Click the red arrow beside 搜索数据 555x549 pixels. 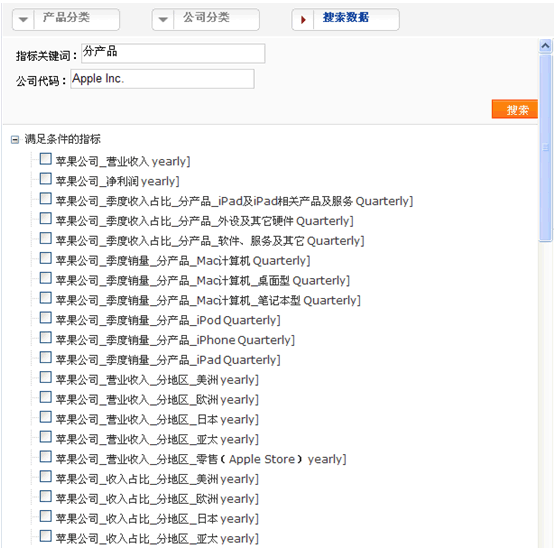point(303,19)
